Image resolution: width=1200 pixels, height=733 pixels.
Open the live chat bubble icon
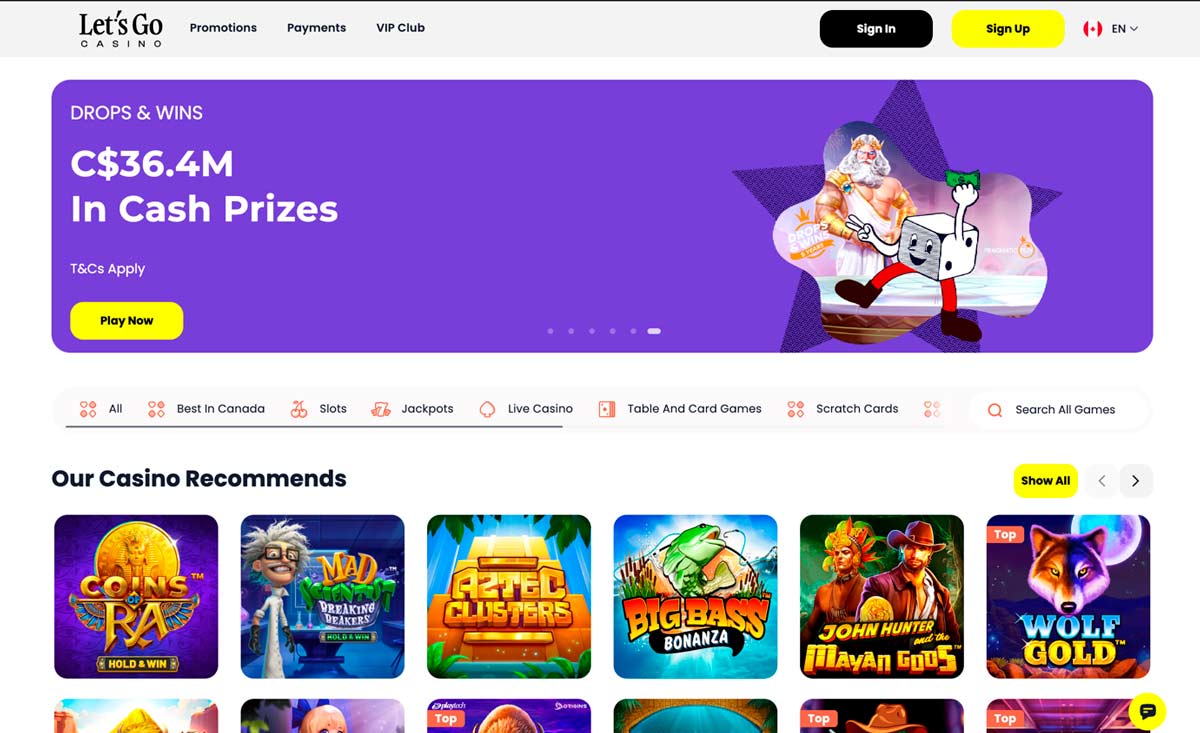click(1147, 711)
